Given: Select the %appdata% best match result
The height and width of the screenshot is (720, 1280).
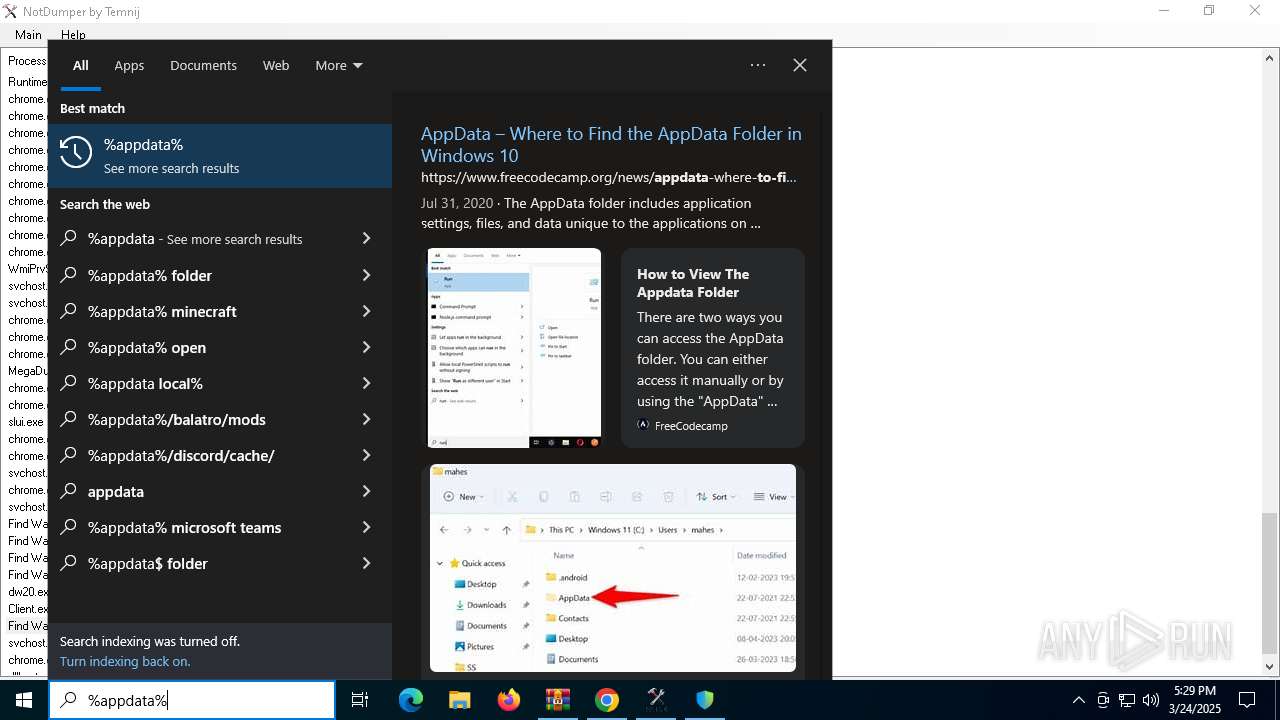Looking at the screenshot, I should 220,156.
